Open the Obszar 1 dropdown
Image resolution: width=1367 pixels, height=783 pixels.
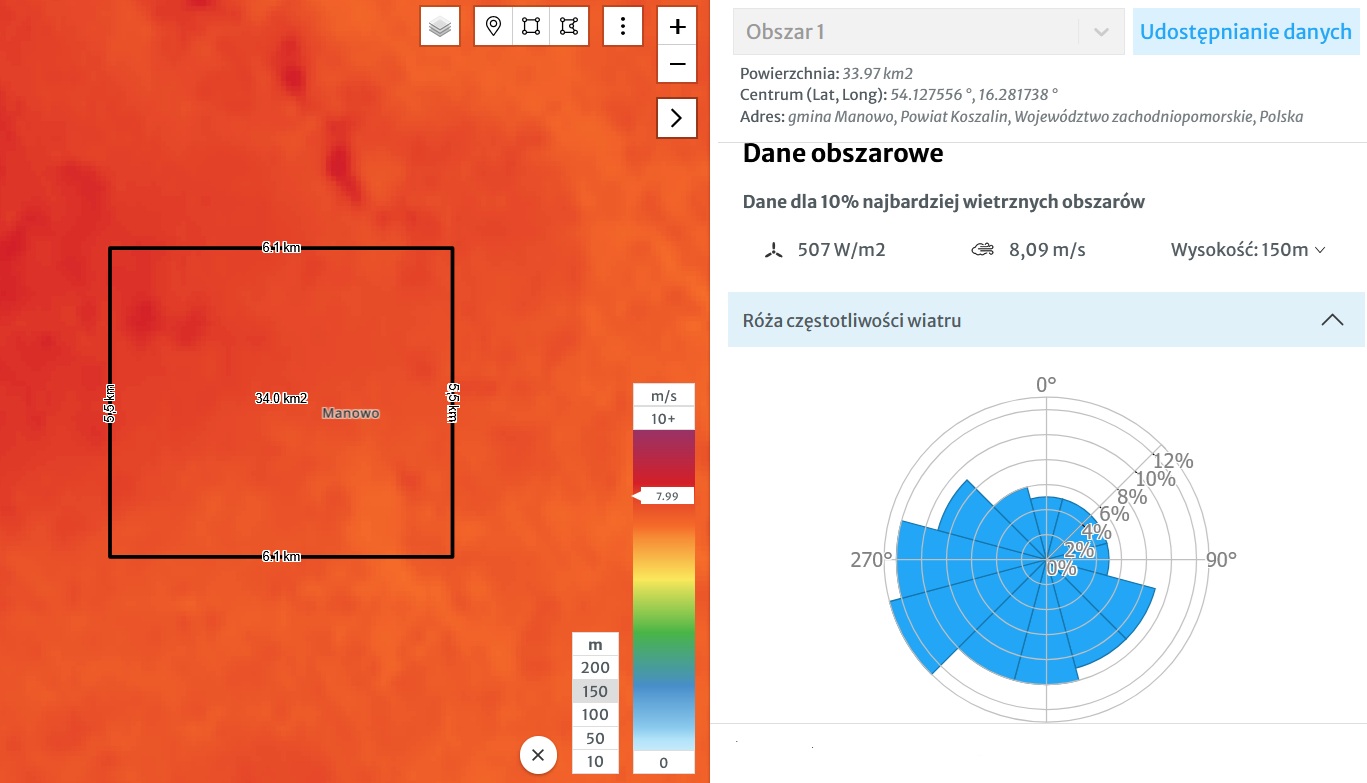(x=928, y=32)
